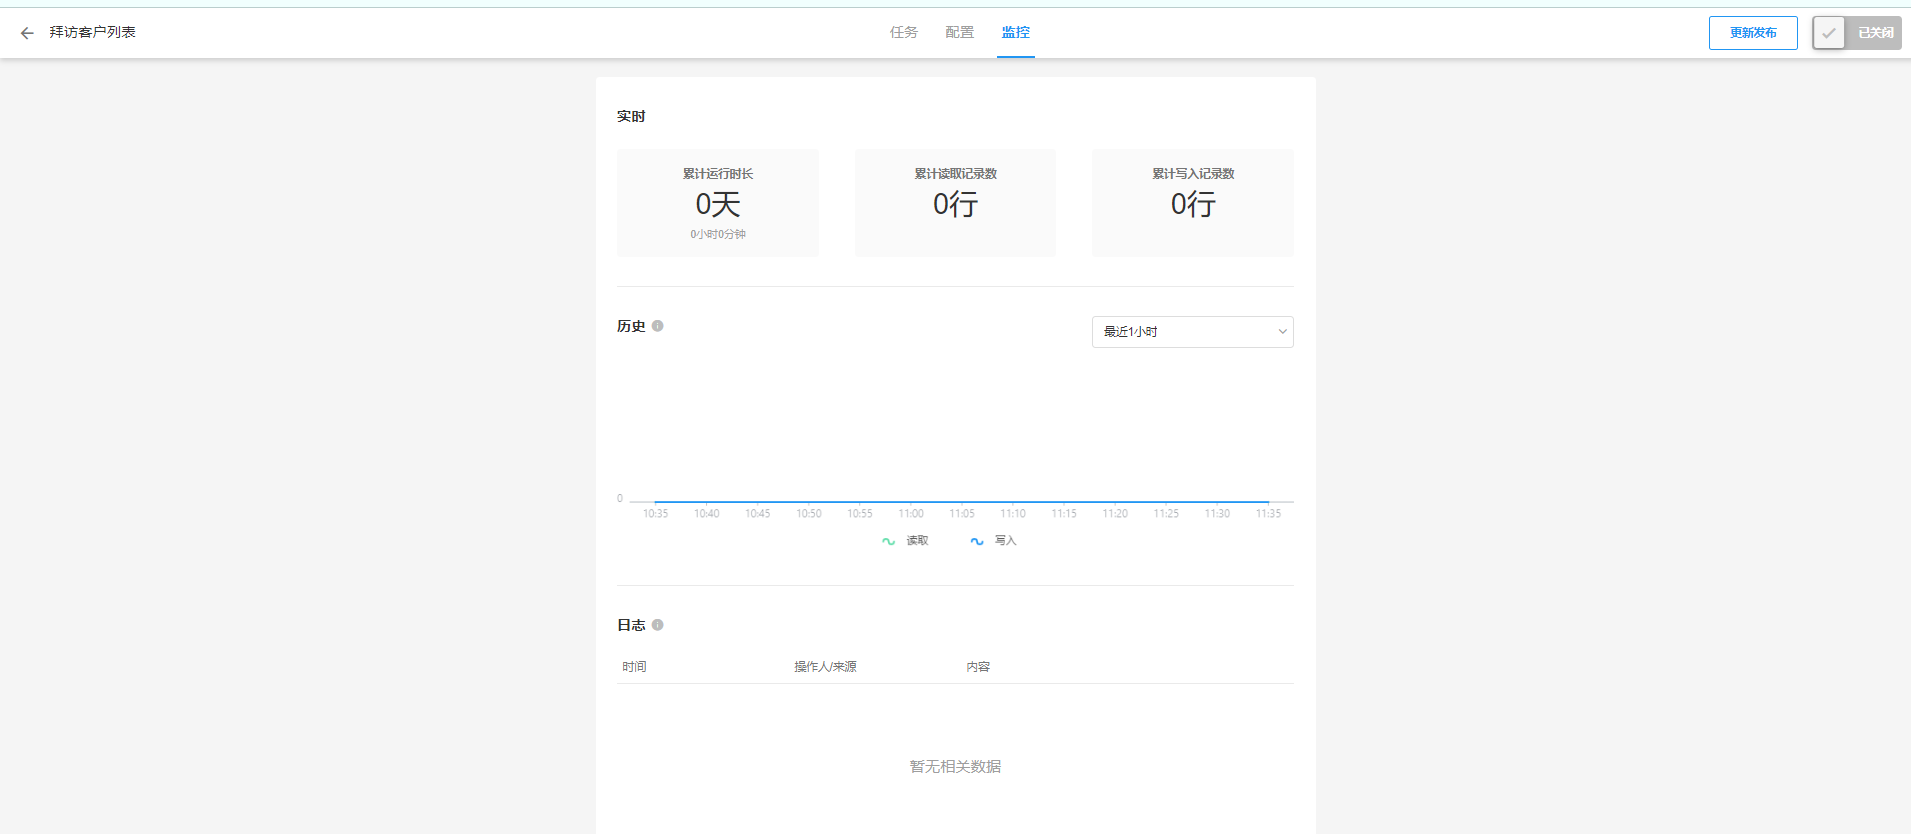Toggle the 写入 legend line icon
Image resolution: width=1911 pixels, height=834 pixels.
[977, 541]
